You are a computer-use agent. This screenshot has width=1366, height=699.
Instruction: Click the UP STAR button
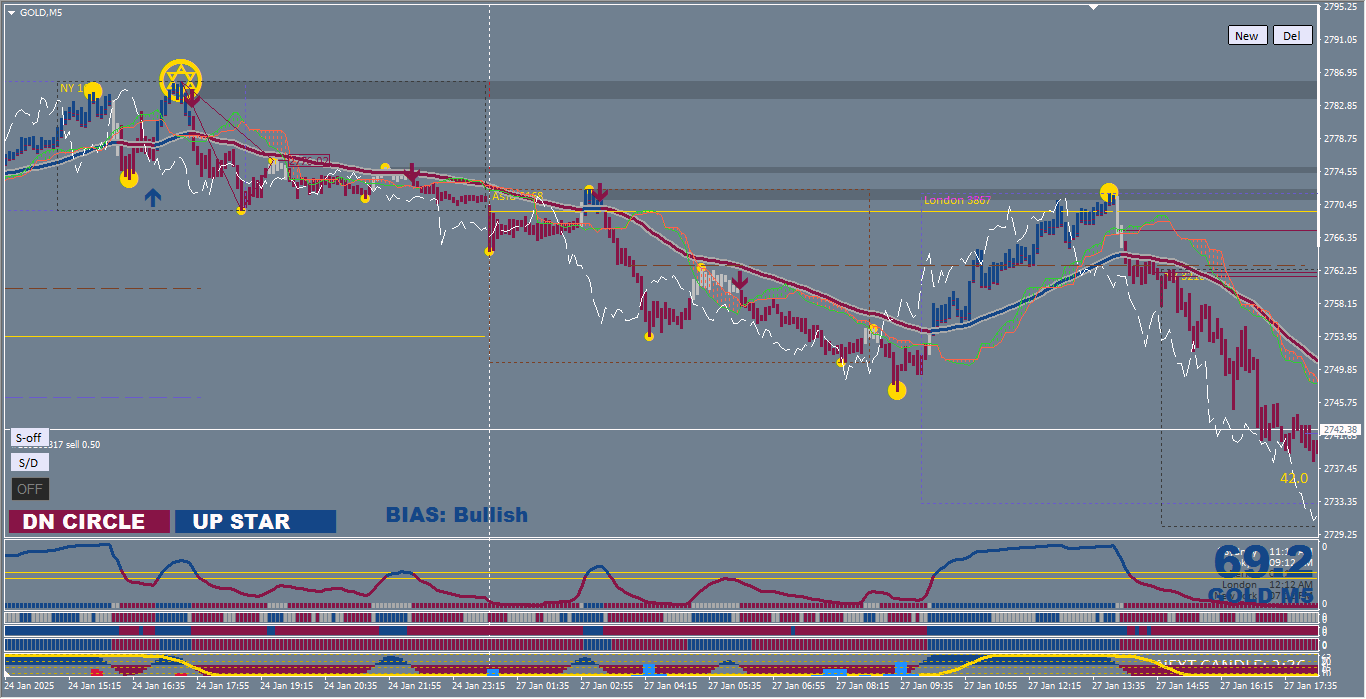tap(255, 522)
